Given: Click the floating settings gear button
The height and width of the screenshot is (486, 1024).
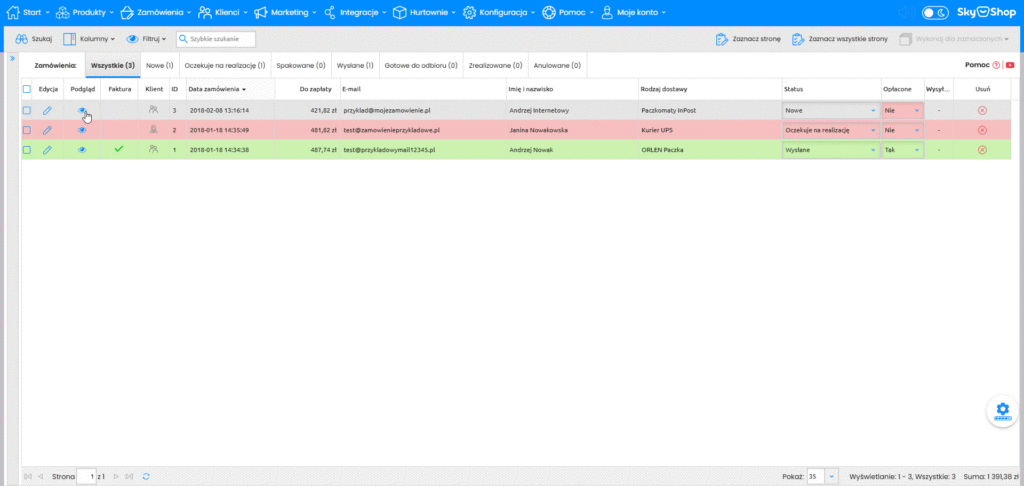Looking at the screenshot, I should 1002,410.
